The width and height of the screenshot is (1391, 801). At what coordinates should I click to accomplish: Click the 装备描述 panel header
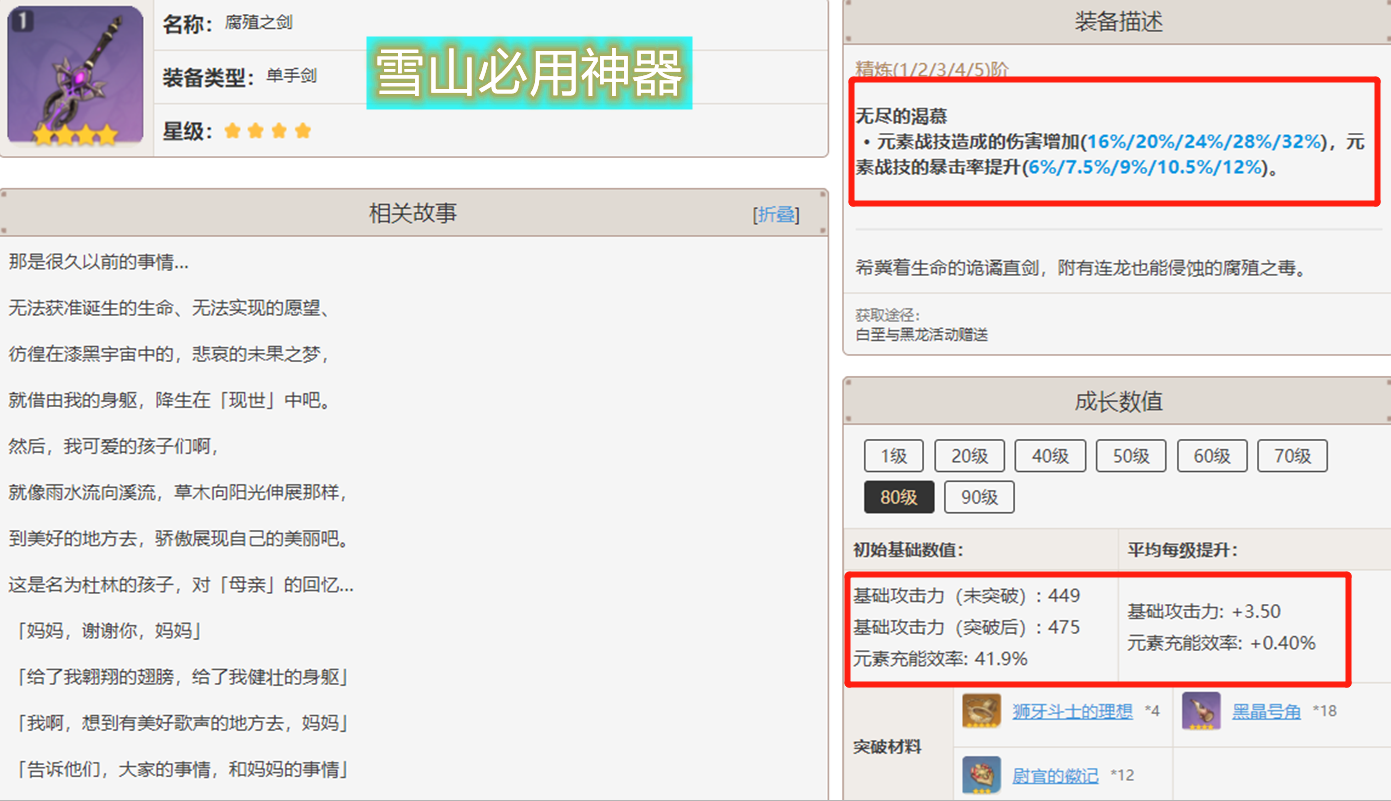(x=1118, y=22)
